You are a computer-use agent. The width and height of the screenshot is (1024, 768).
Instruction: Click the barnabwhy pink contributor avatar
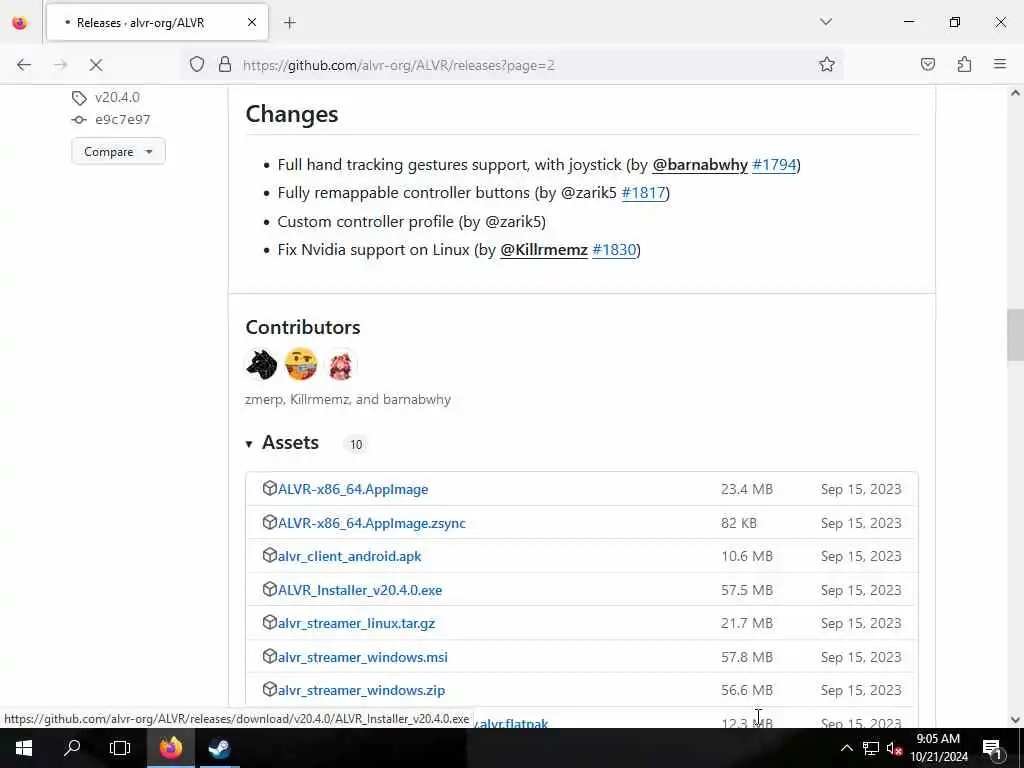(x=340, y=364)
